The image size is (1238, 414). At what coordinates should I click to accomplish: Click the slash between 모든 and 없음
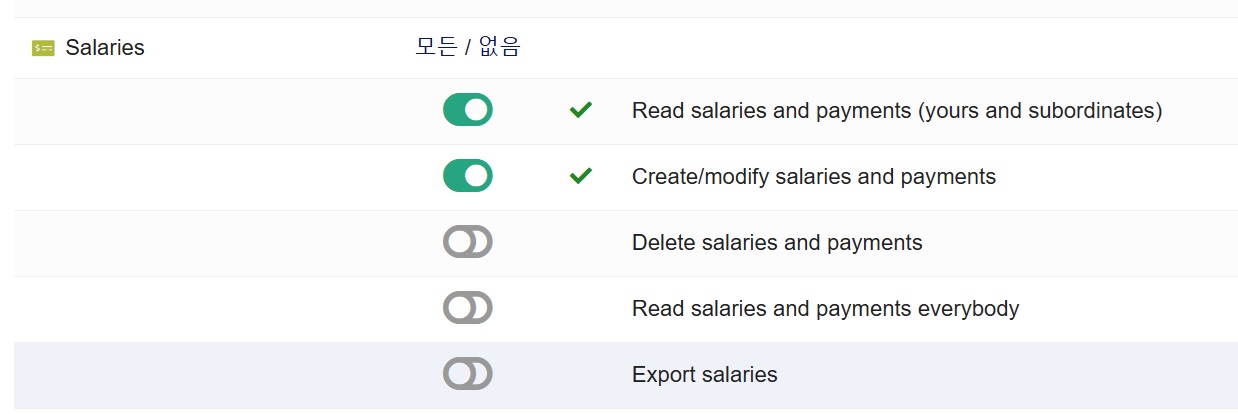[468, 48]
